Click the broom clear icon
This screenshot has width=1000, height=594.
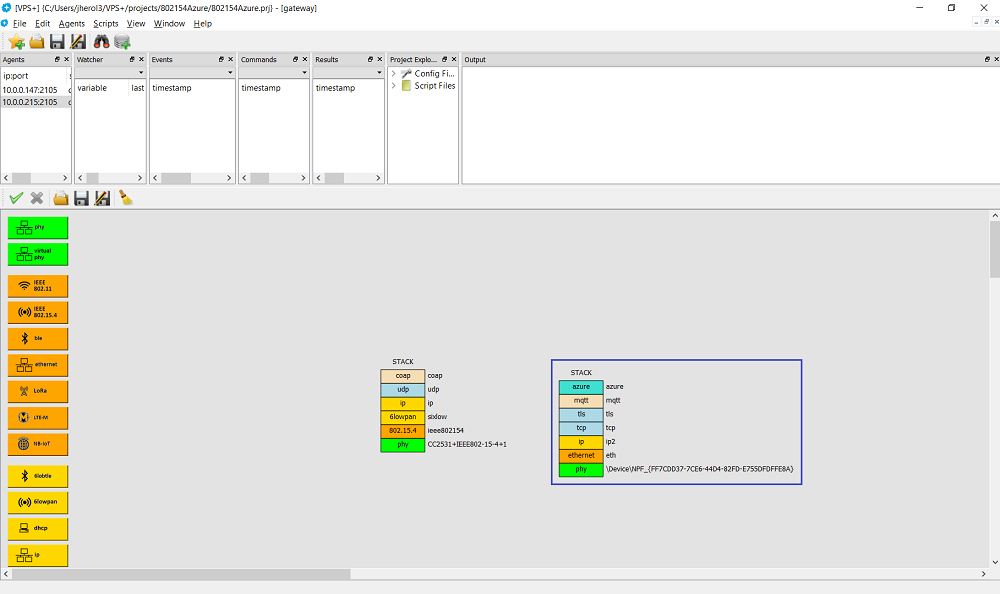coord(126,198)
